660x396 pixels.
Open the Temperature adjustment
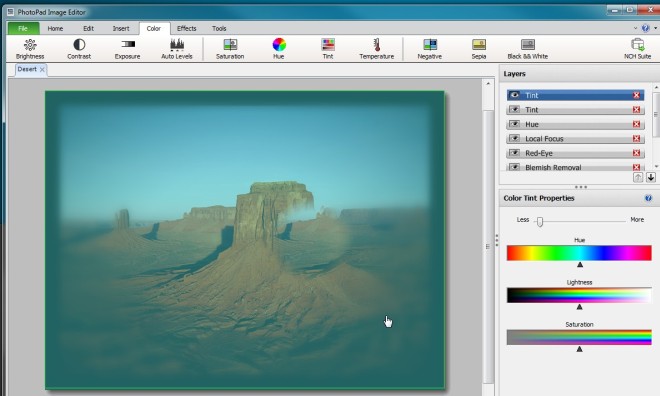tap(376, 49)
